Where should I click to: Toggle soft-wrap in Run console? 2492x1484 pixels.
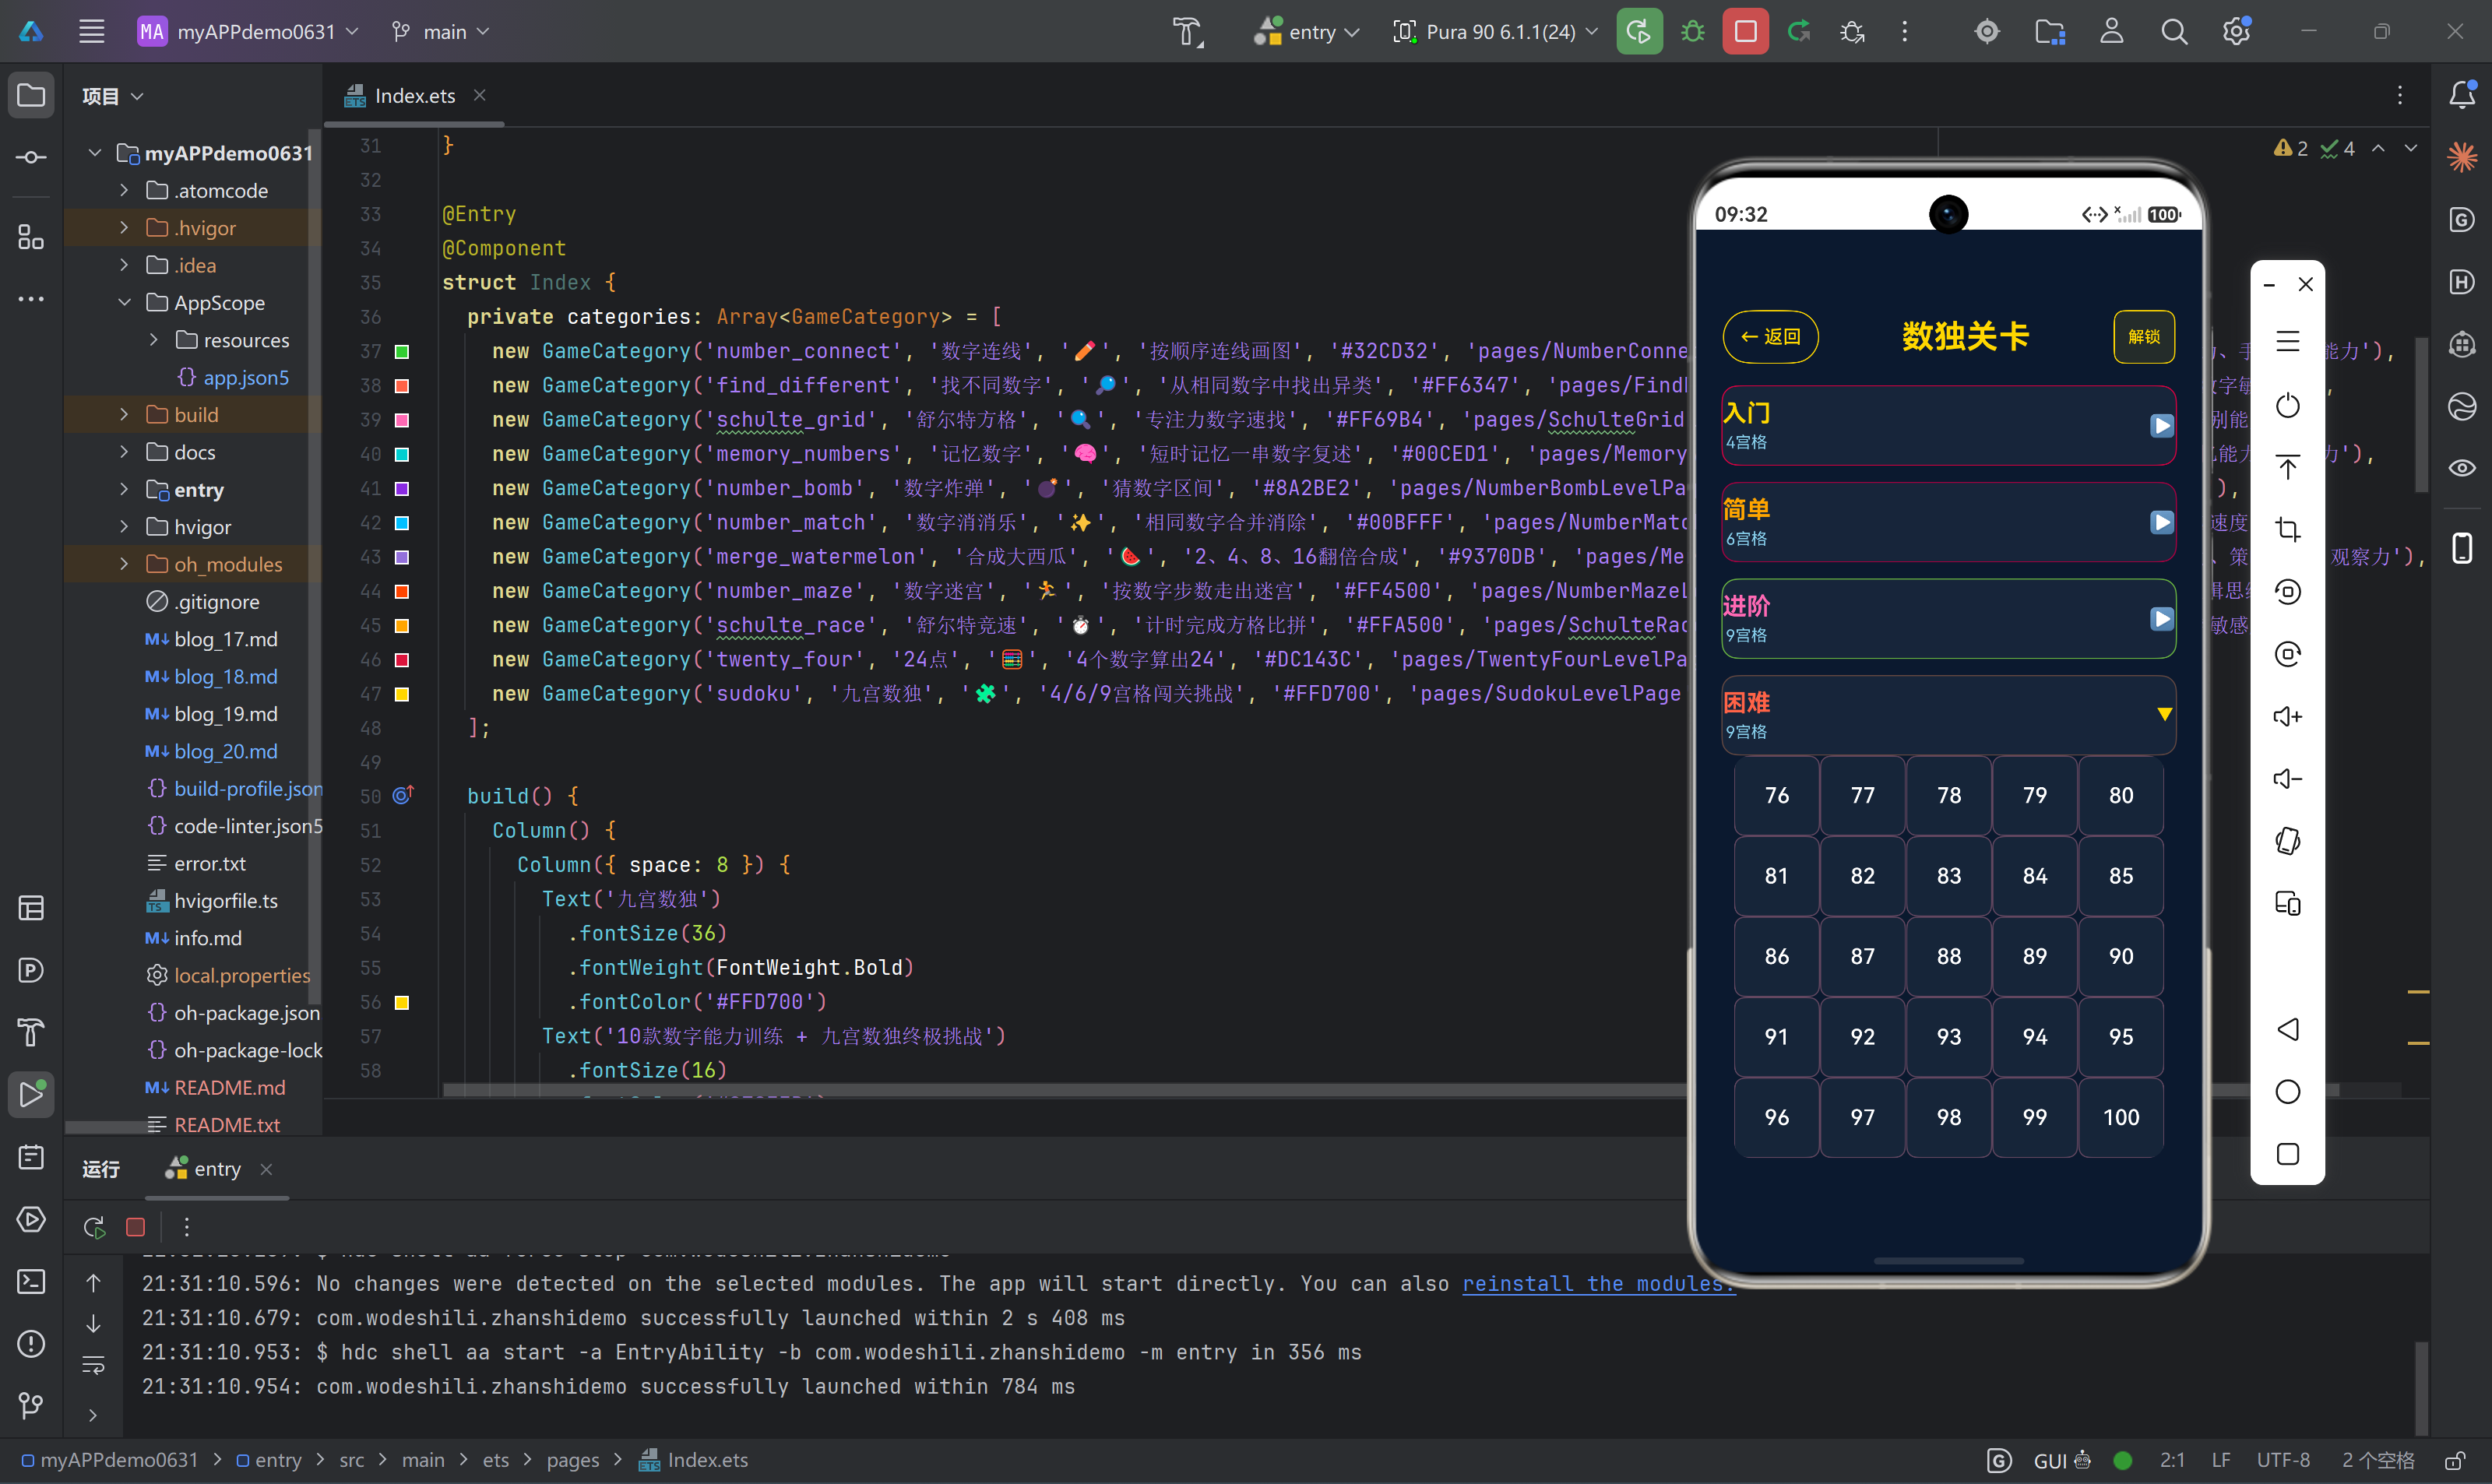point(93,1365)
